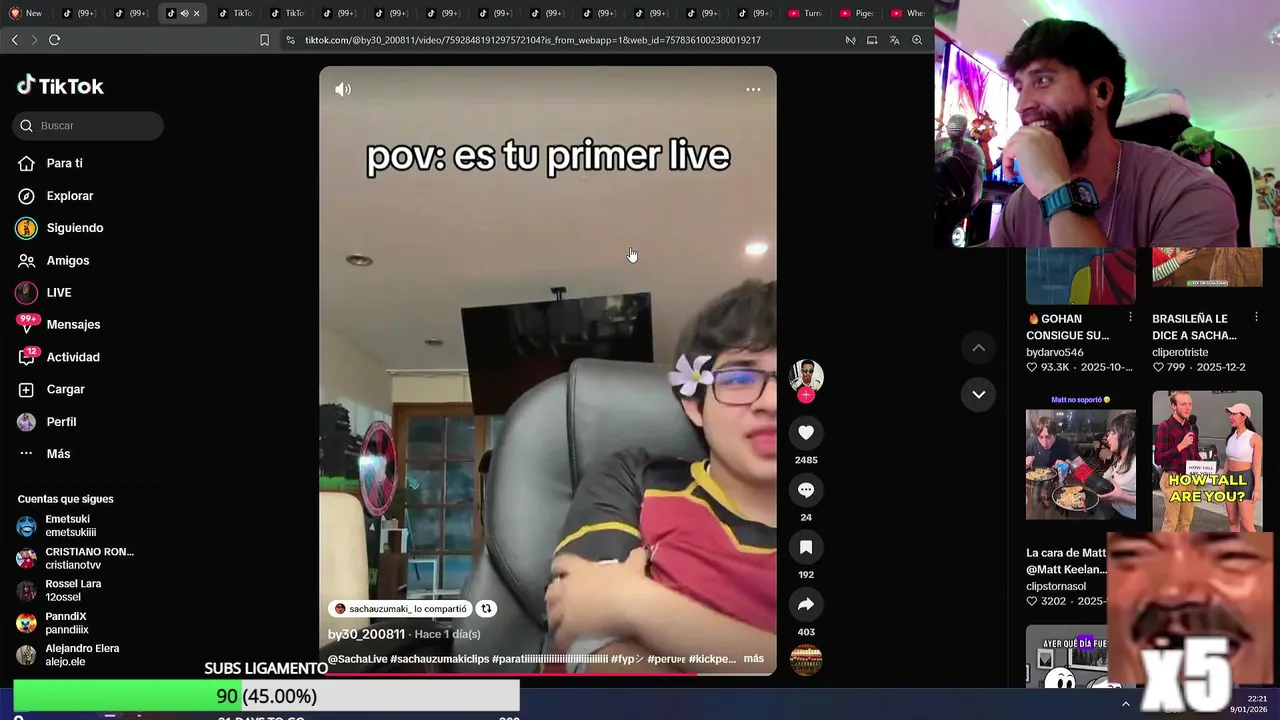Viewport: 1280px width, 720px height.
Task: Click the sachauzumaki_ lo compartió badge
Action: pyautogui.click(x=401, y=608)
